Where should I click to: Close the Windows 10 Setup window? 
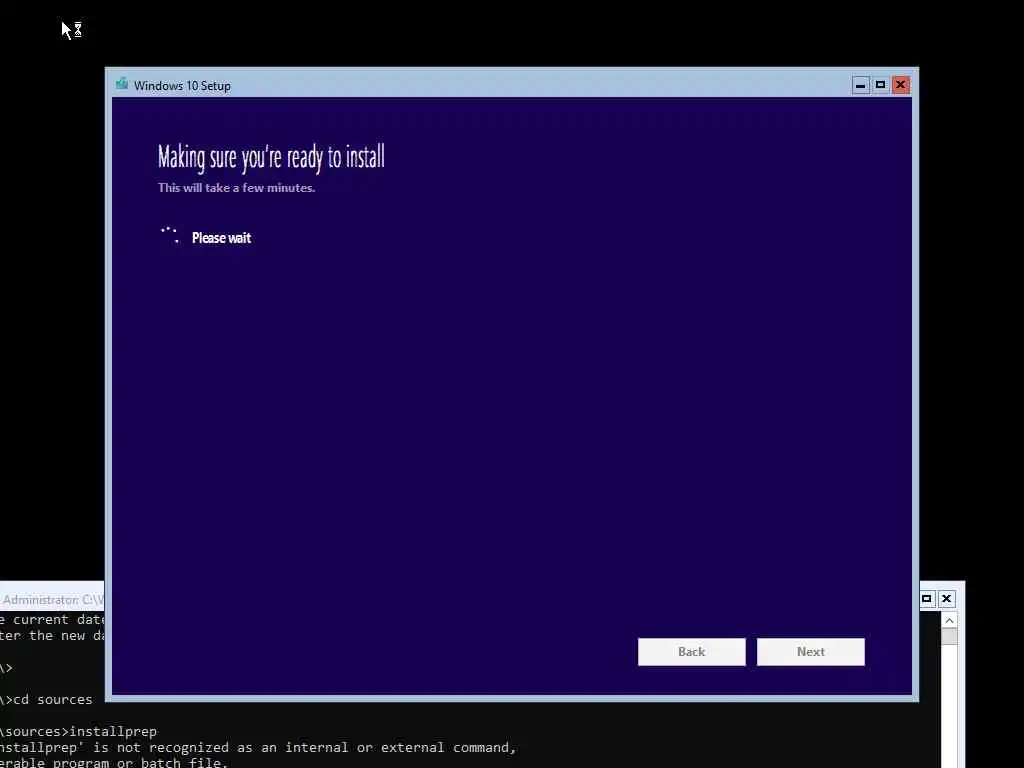pyautogui.click(x=901, y=85)
